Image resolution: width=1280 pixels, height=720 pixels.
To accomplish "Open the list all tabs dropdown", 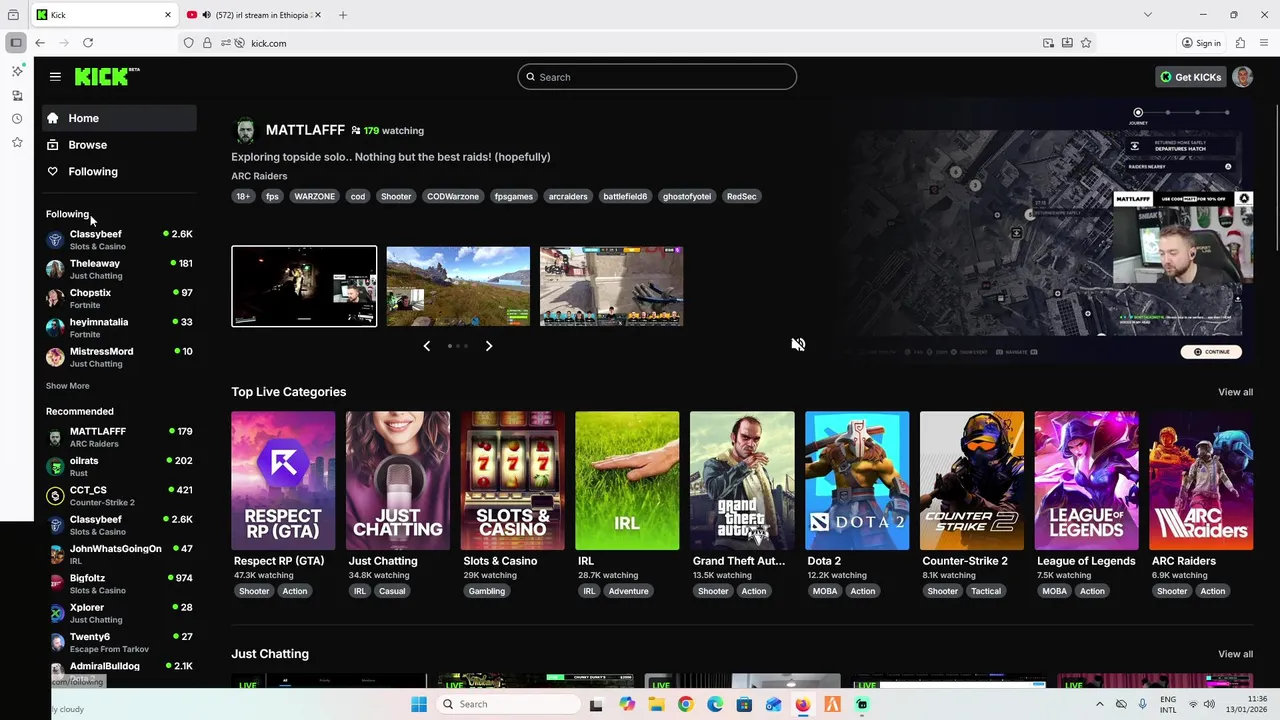I will (x=1148, y=15).
